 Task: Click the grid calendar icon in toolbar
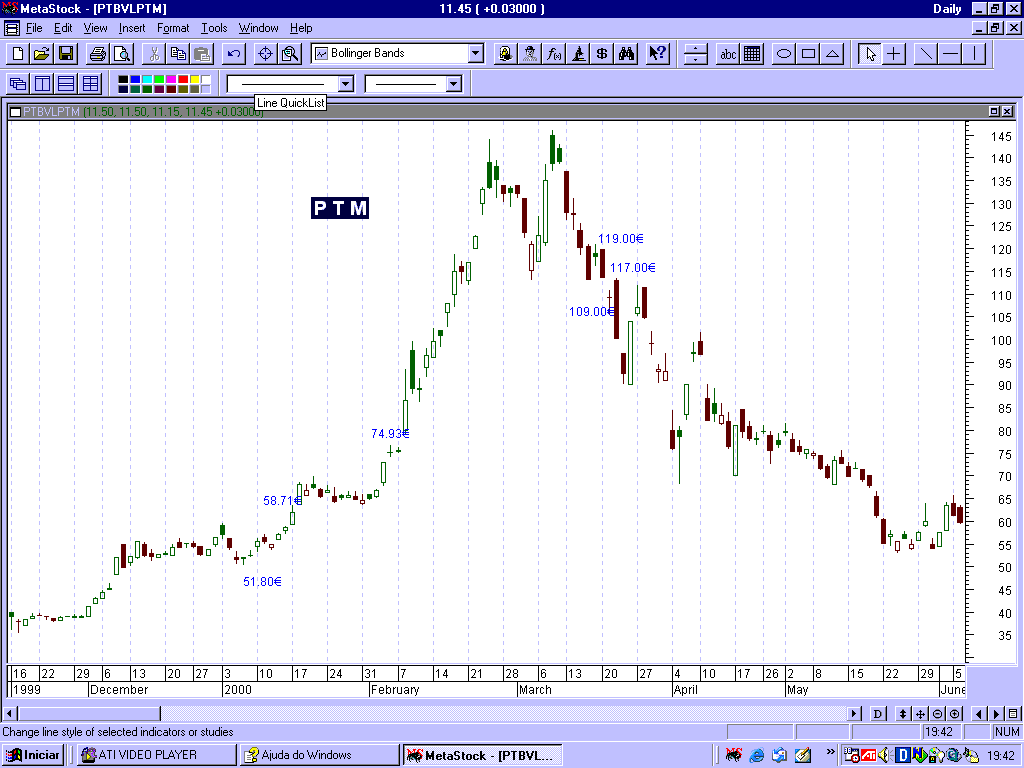click(x=752, y=54)
